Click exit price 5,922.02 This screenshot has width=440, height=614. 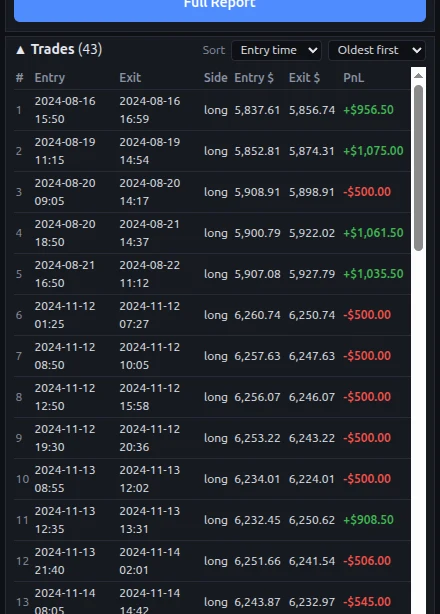[x=312, y=233]
